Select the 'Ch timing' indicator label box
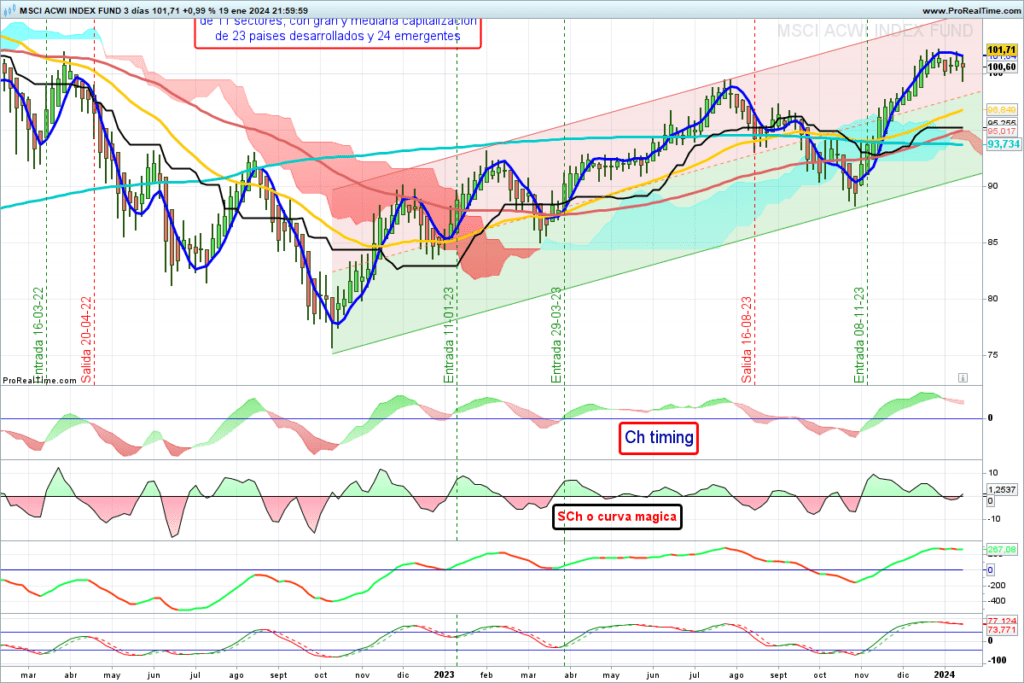This screenshot has height=683, width=1024. pos(658,437)
